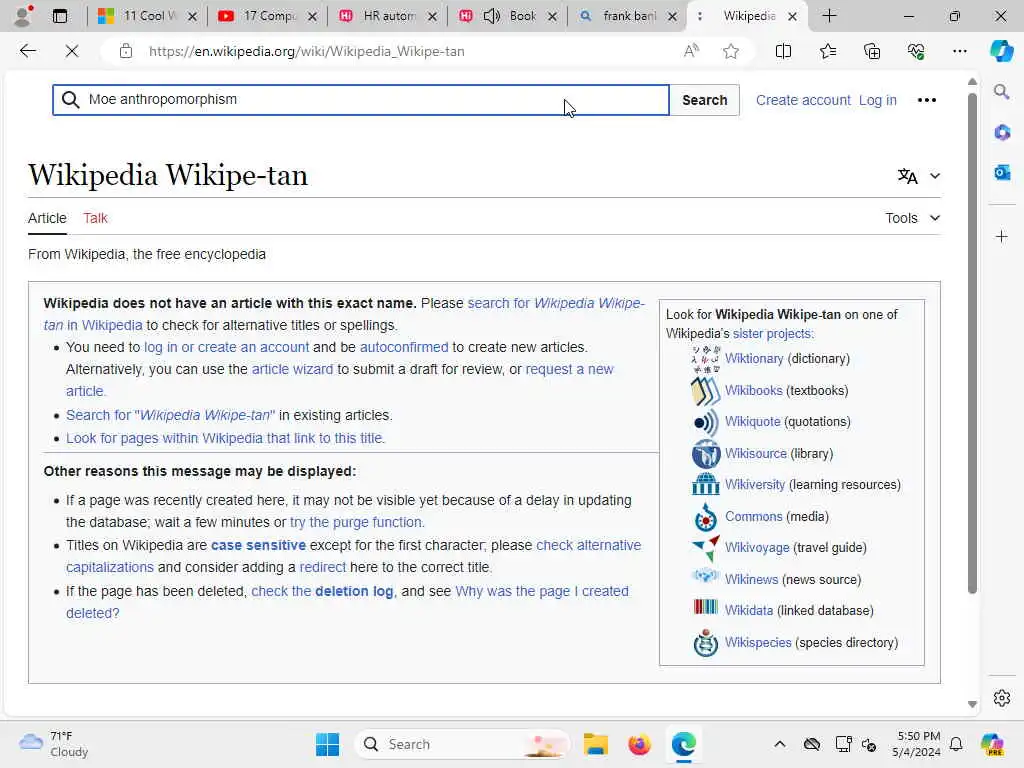Switch to the 11 Cool browser tab
This screenshot has height=768, width=1024.
coord(147,16)
